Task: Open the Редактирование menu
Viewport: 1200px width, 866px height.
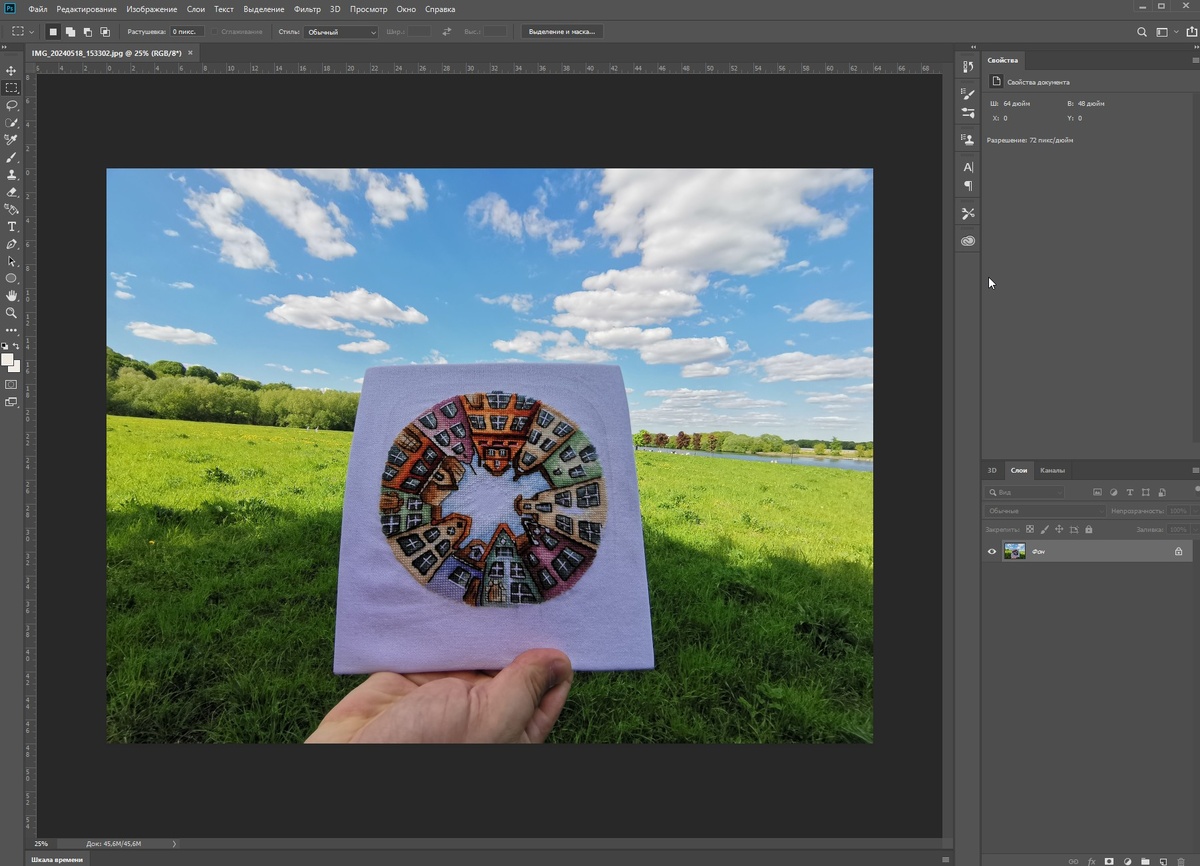Action: pyautogui.click(x=87, y=9)
